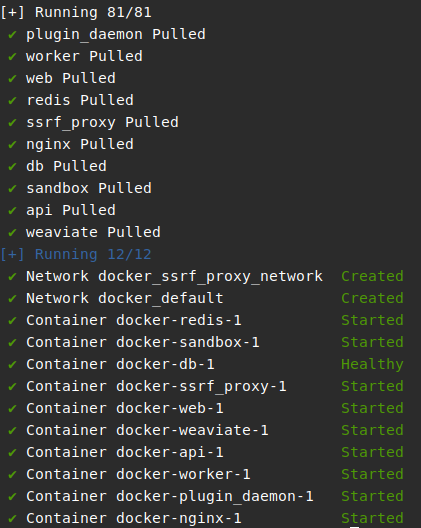The width and height of the screenshot is (421, 528).
Task: Click the Healthy status of docker-db-1
Action: tap(372, 365)
